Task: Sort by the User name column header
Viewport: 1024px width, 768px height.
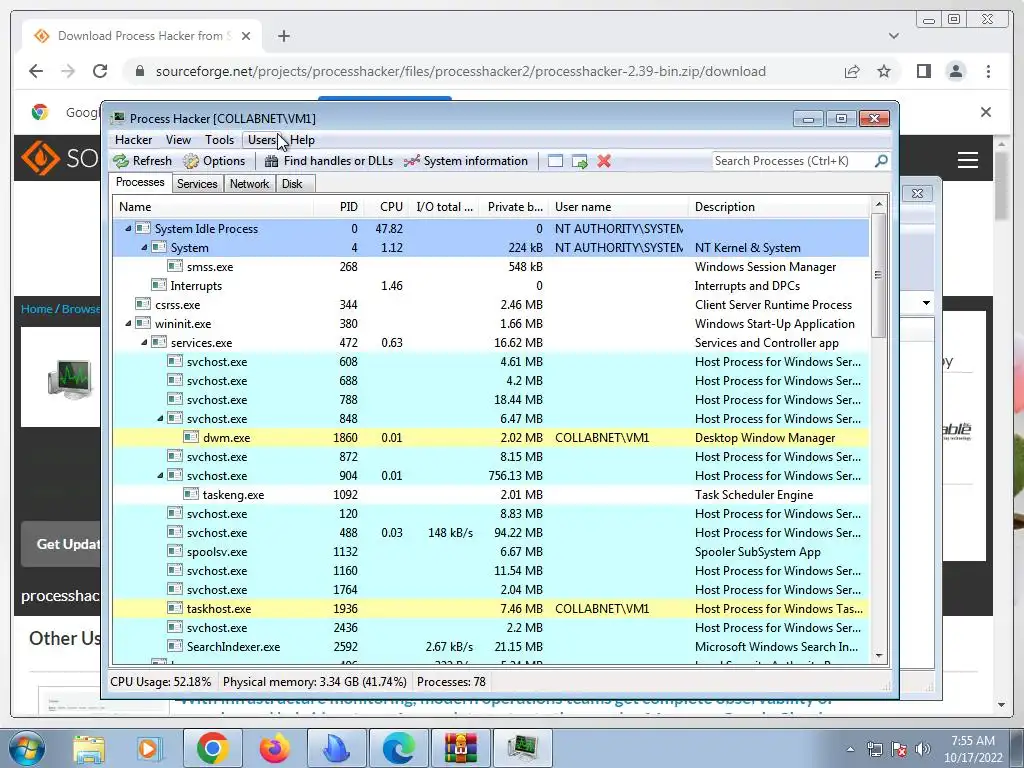Action: tap(618, 207)
